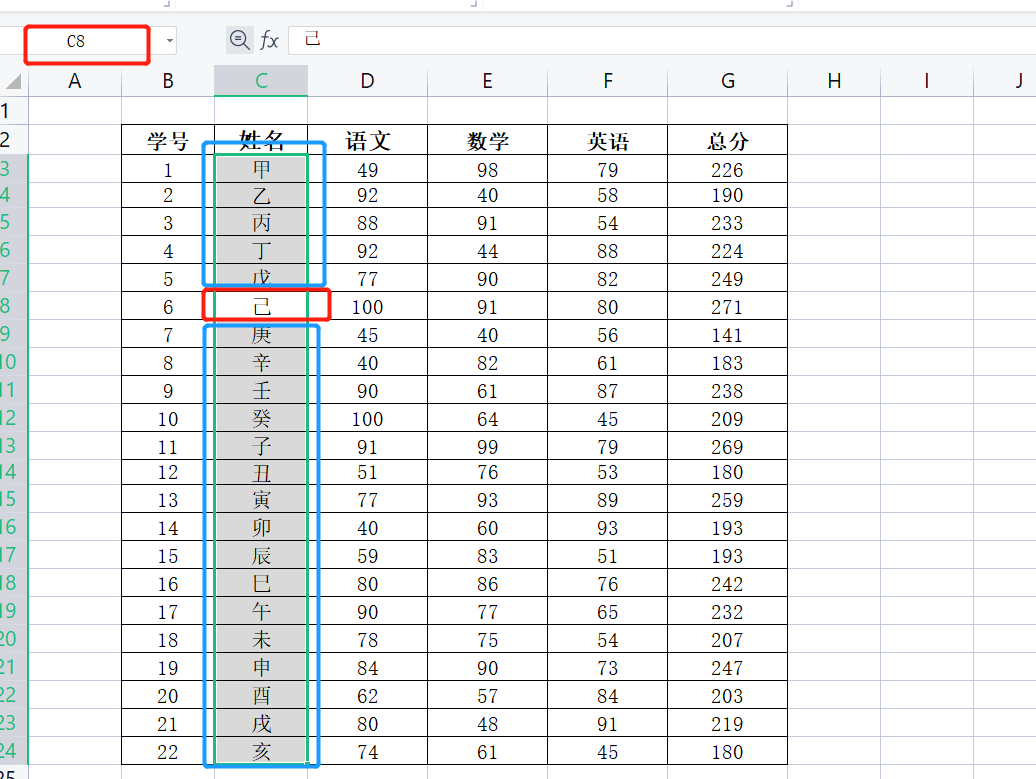
Task: Click the 英语 header cell
Action: pos(608,140)
